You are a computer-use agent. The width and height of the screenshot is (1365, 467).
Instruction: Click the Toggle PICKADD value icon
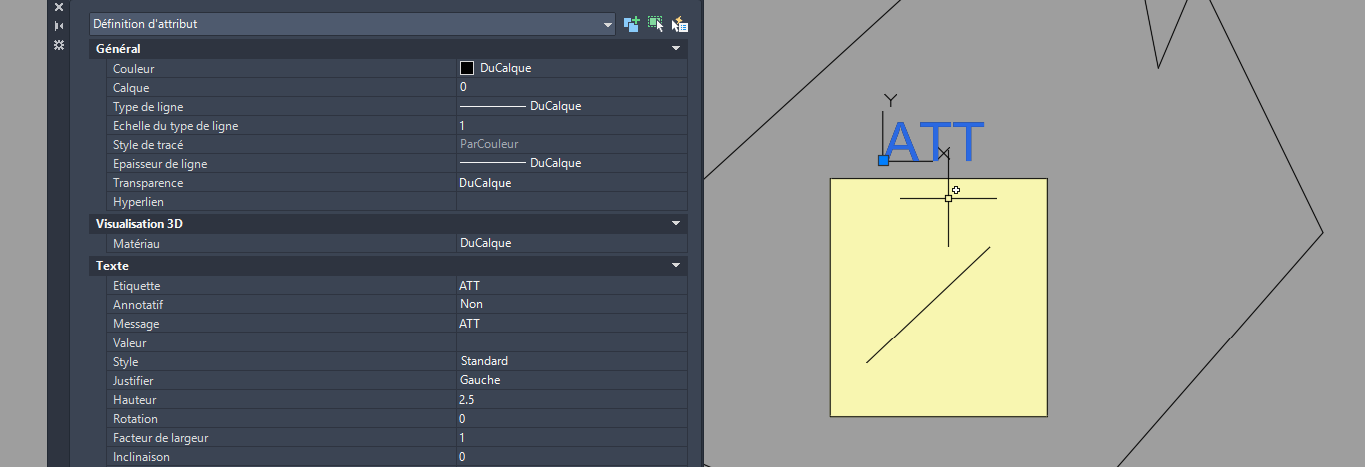(x=632, y=24)
